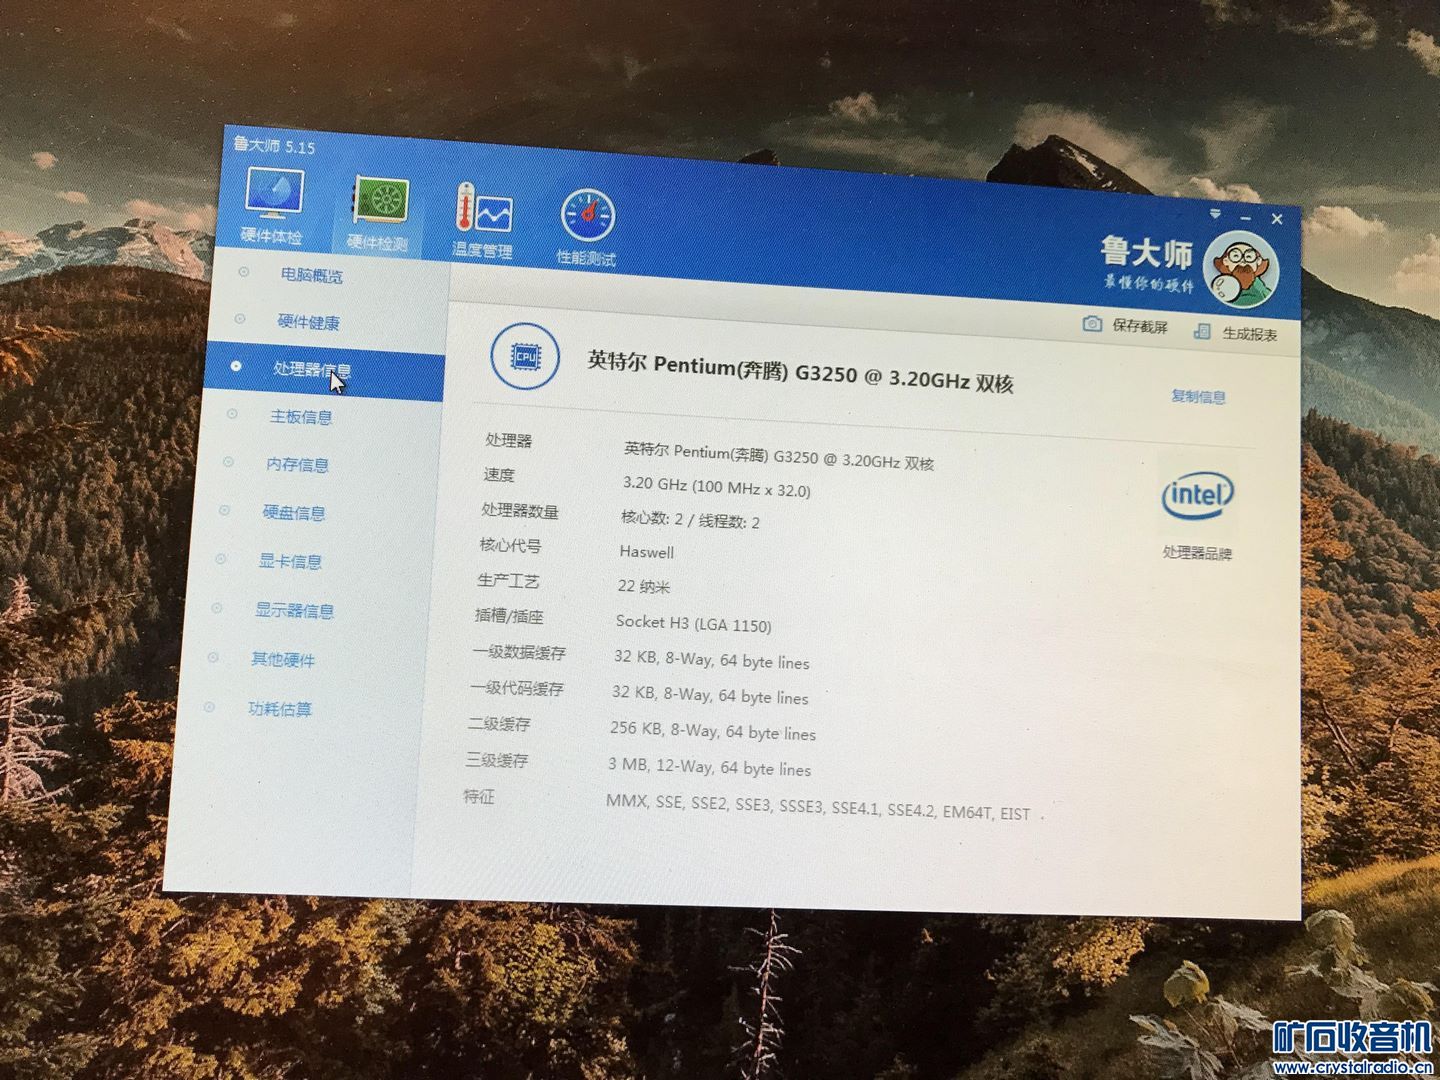Screen dimensions: 1440x1080
Task: Click the 处理器数量 row label
Action: pos(519,511)
